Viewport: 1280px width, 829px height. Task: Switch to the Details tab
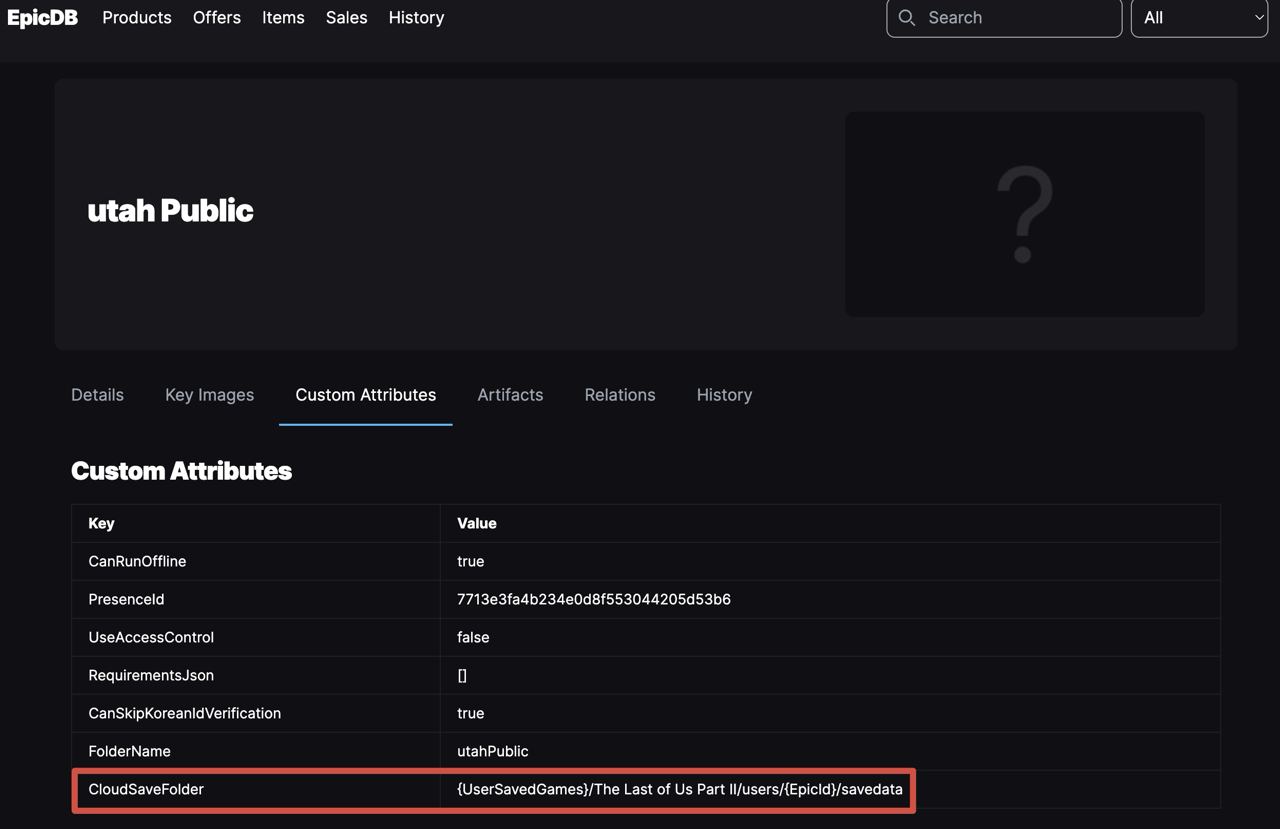(x=97, y=395)
